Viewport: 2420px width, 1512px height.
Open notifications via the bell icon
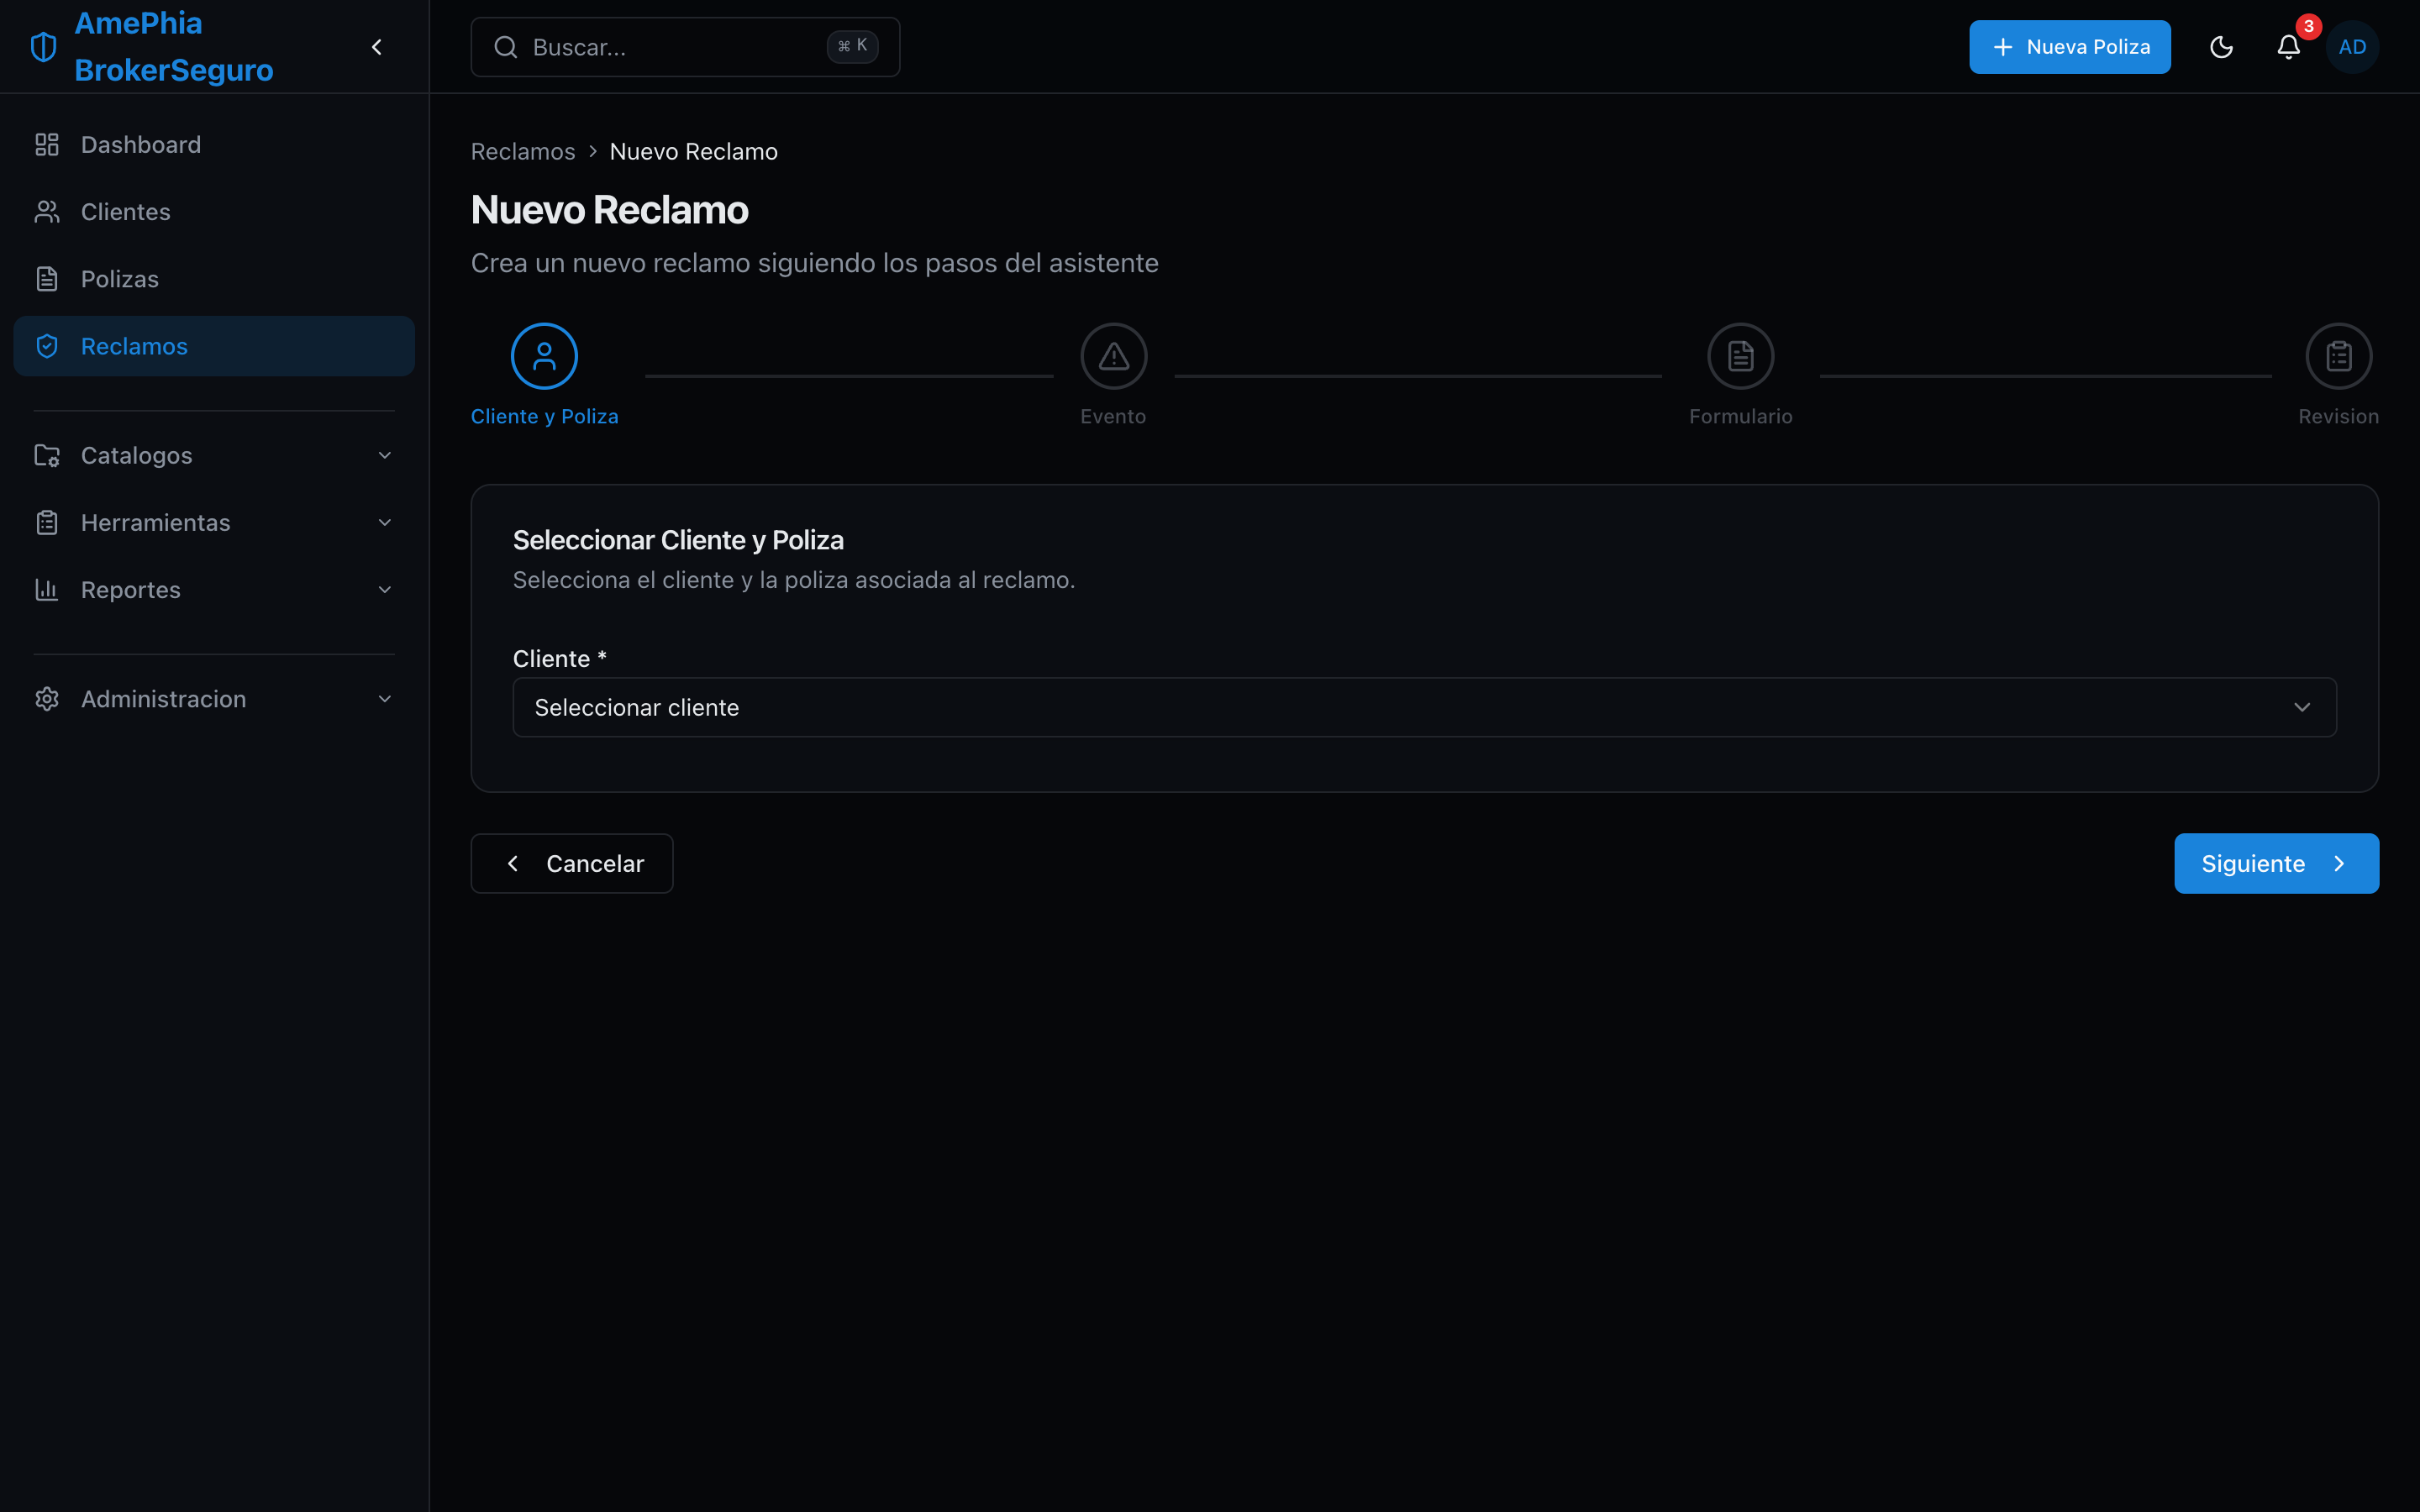pos(2288,47)
